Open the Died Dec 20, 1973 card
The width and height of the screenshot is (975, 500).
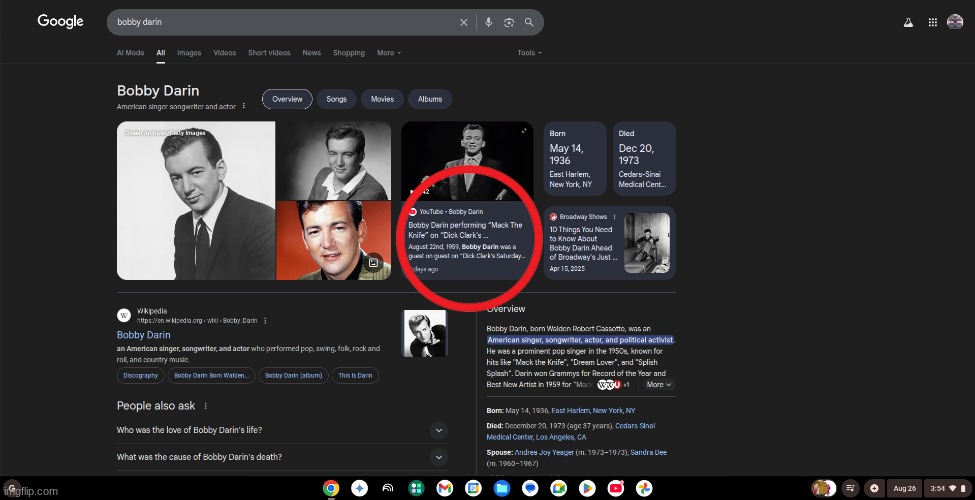[x=644, y=159]
